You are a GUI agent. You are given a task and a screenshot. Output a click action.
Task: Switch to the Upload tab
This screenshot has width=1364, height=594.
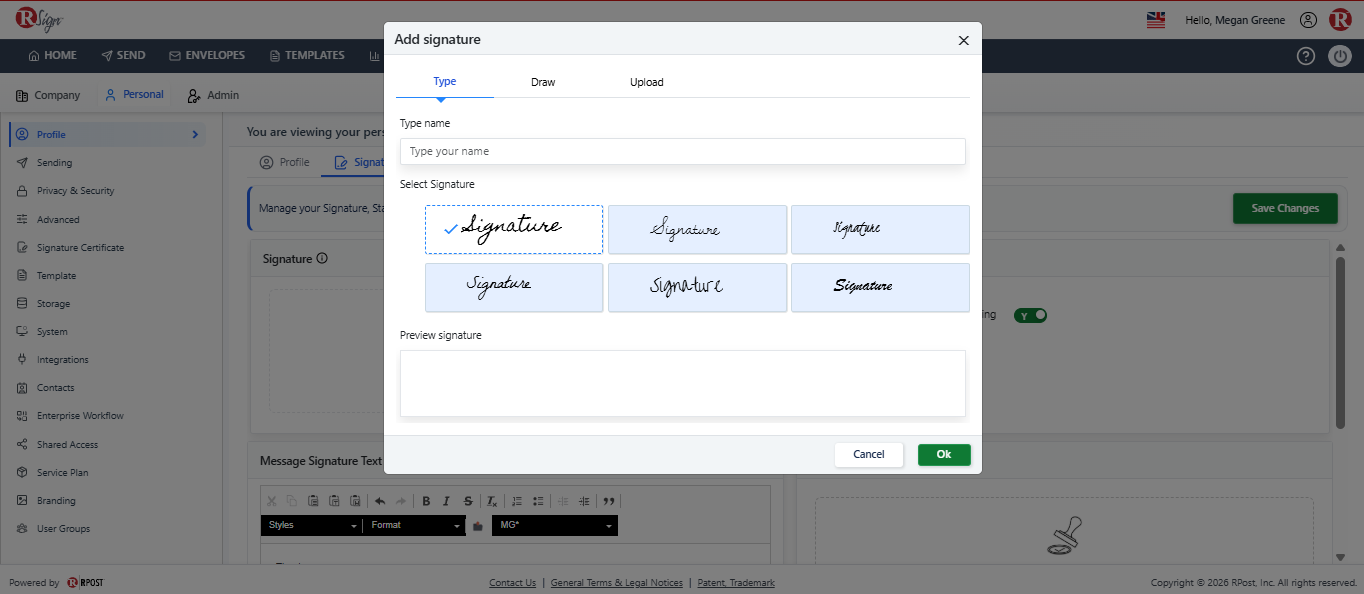click(647, 82)
